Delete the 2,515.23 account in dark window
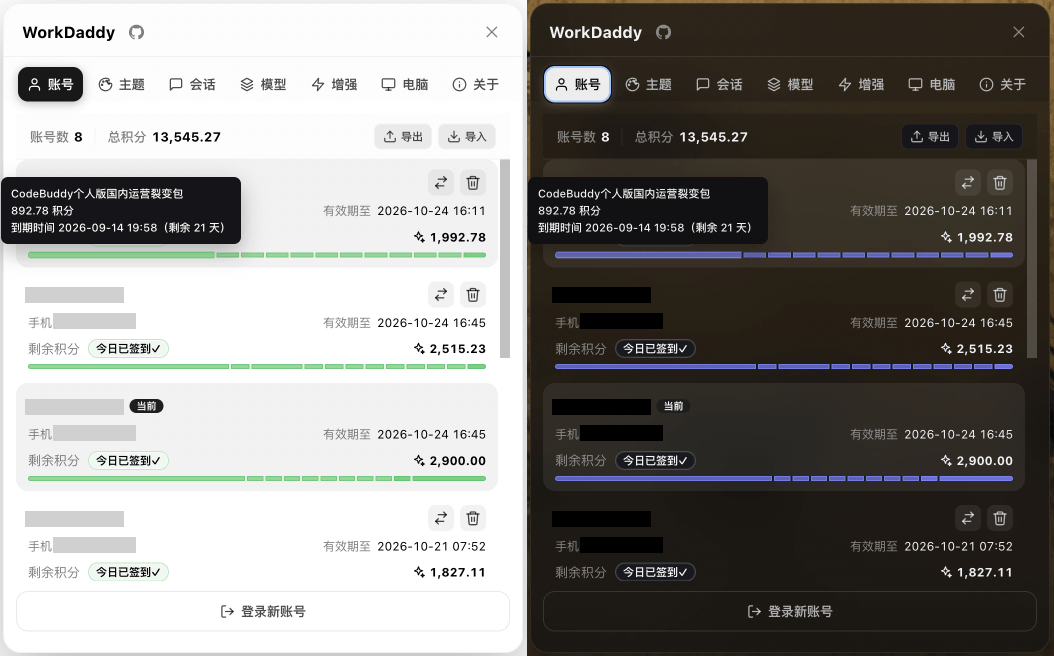Screen dimensions: 1054x656 click(x=1000, y=294)
